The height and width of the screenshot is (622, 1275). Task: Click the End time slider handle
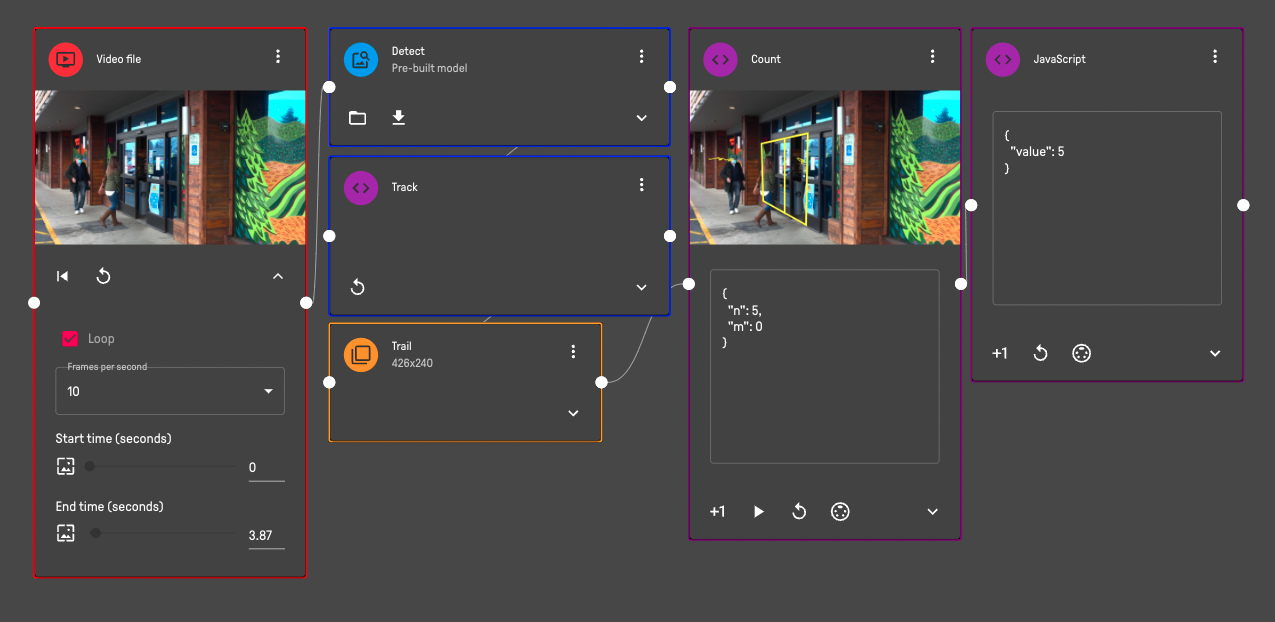click(x=96, y=533)
